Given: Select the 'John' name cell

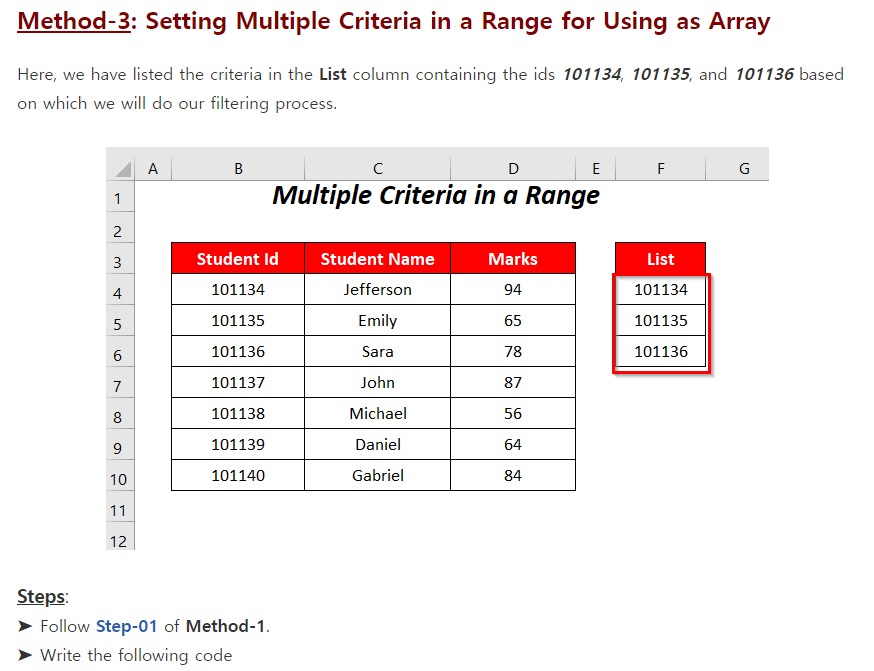Looking at the screenshot, I should pos(377,382).
